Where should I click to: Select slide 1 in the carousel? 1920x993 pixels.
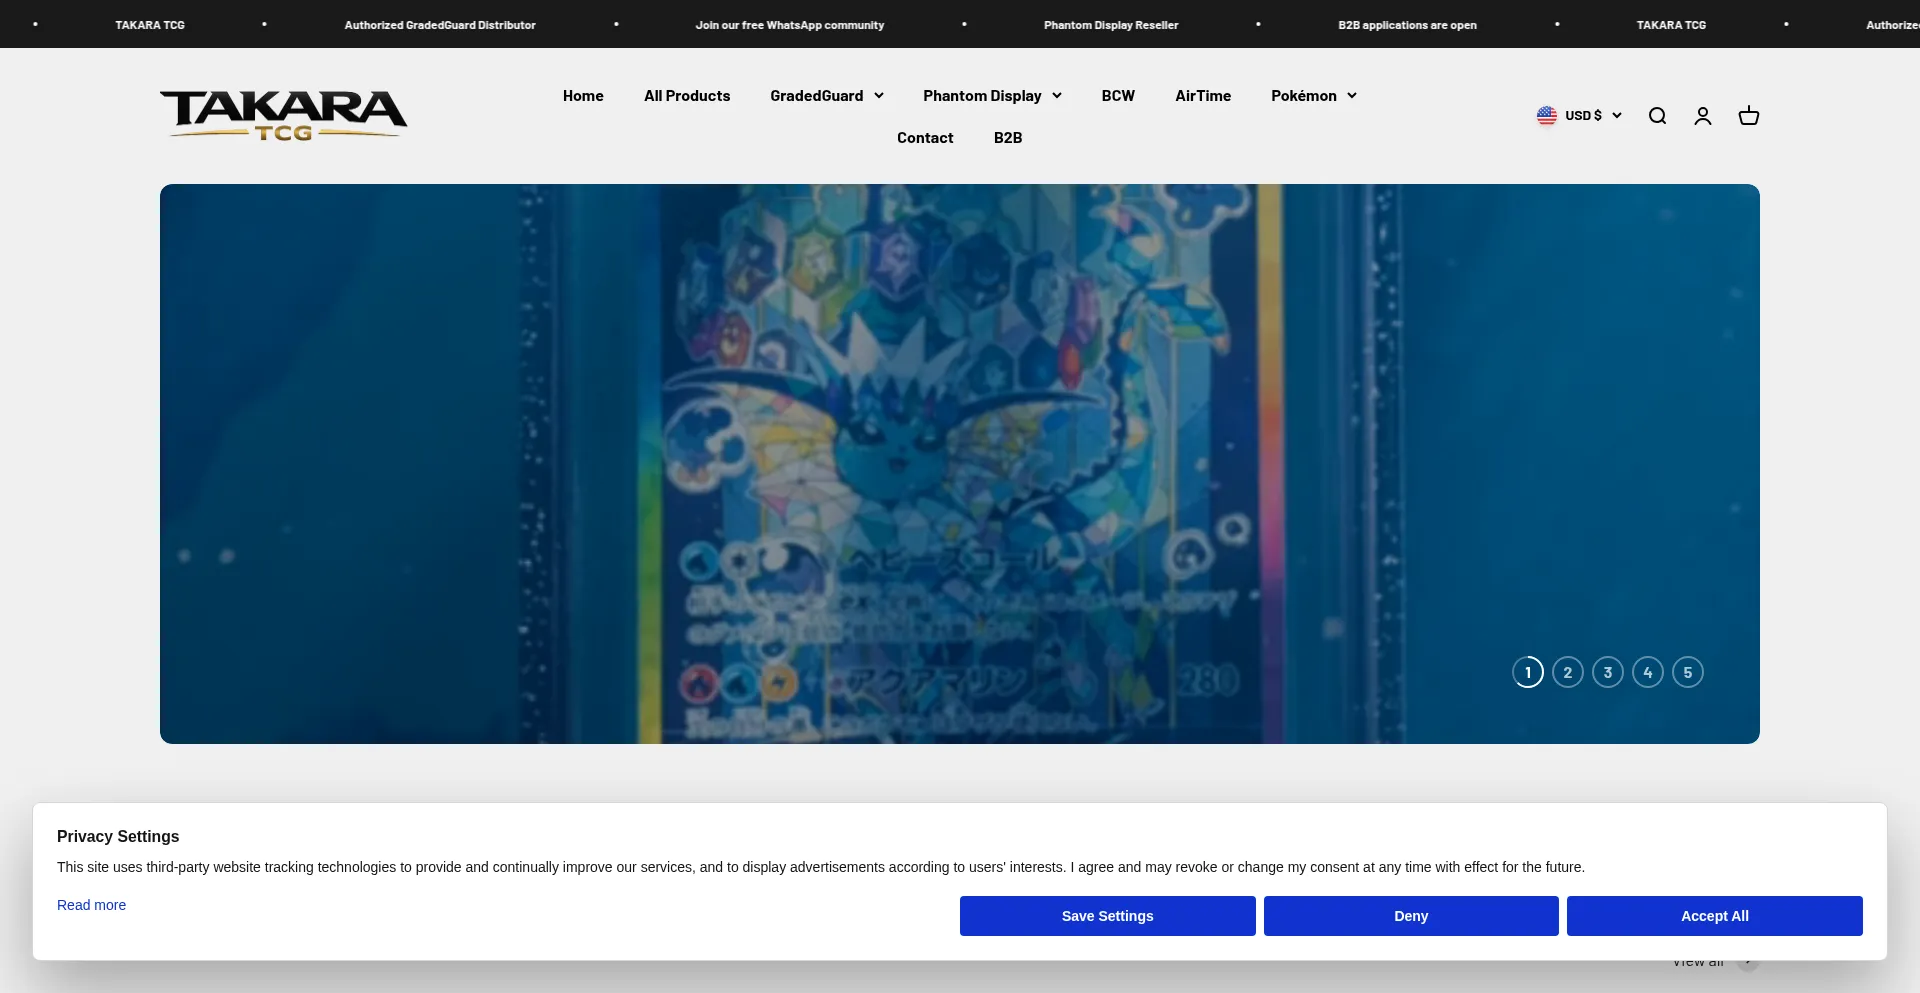pos(1528,672)
